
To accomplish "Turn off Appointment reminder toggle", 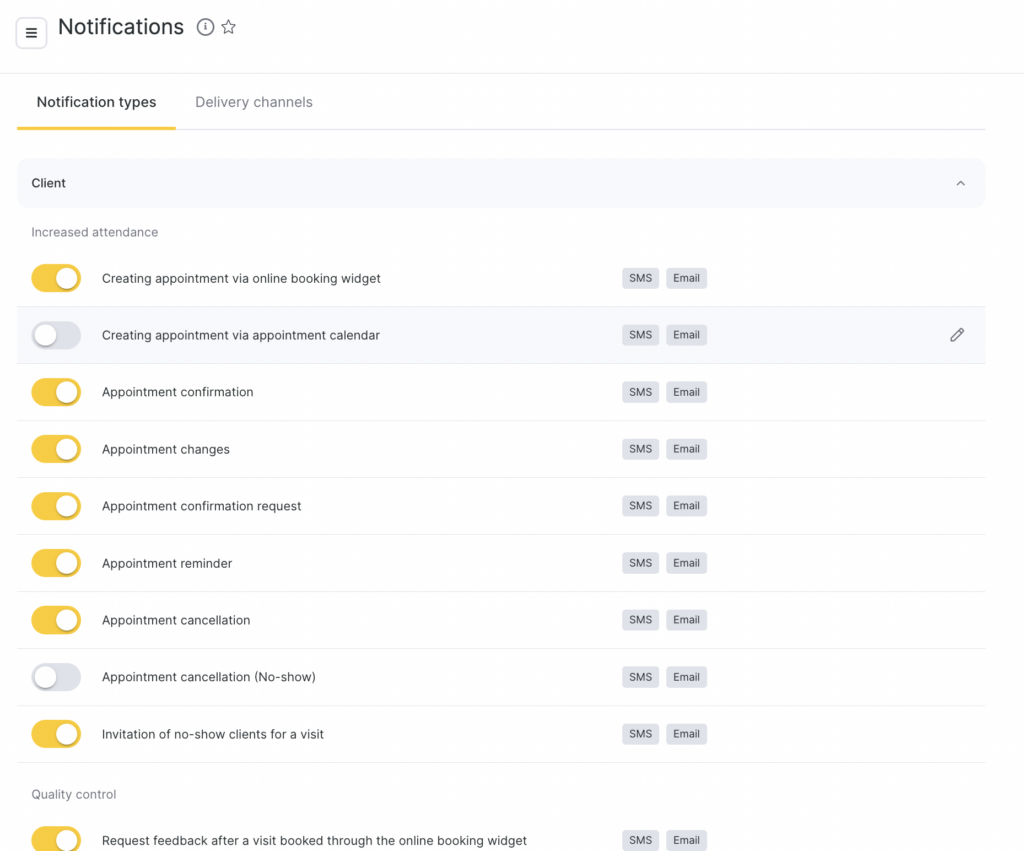I will [x=56, y=563].
